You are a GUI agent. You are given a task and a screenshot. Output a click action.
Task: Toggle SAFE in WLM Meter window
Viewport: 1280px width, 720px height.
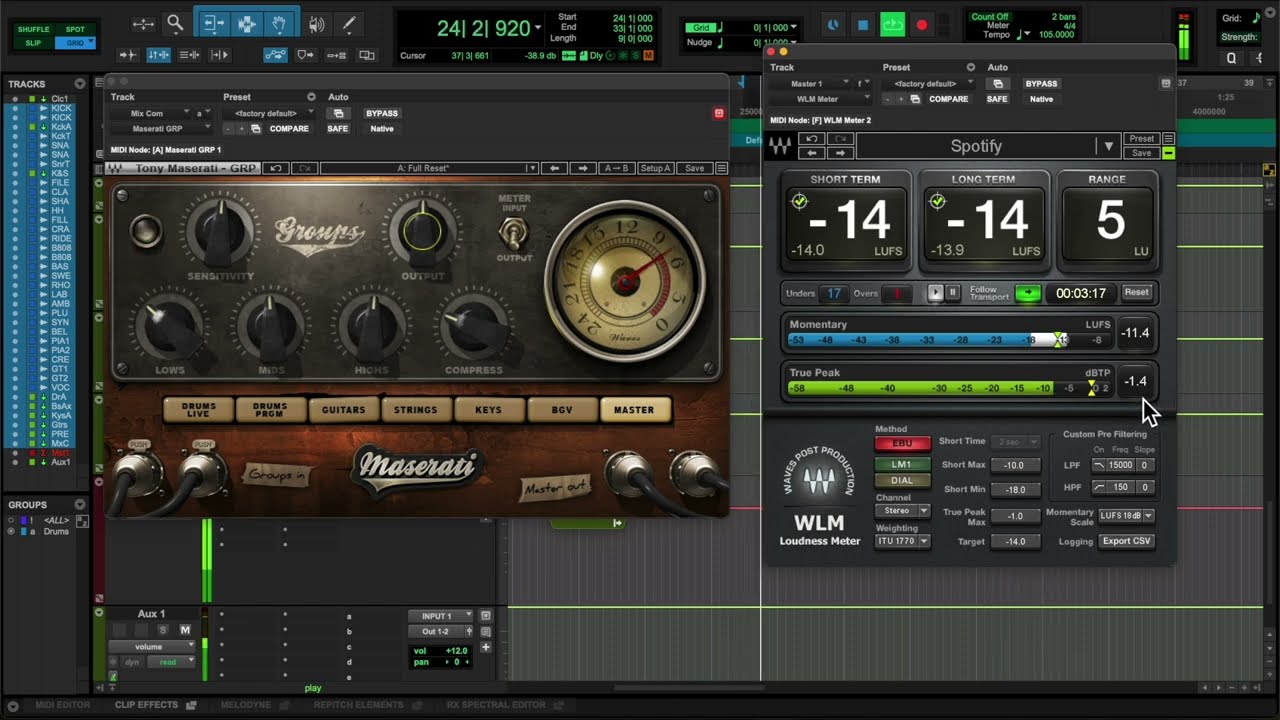pyautogui.click(x=997, y=99)
